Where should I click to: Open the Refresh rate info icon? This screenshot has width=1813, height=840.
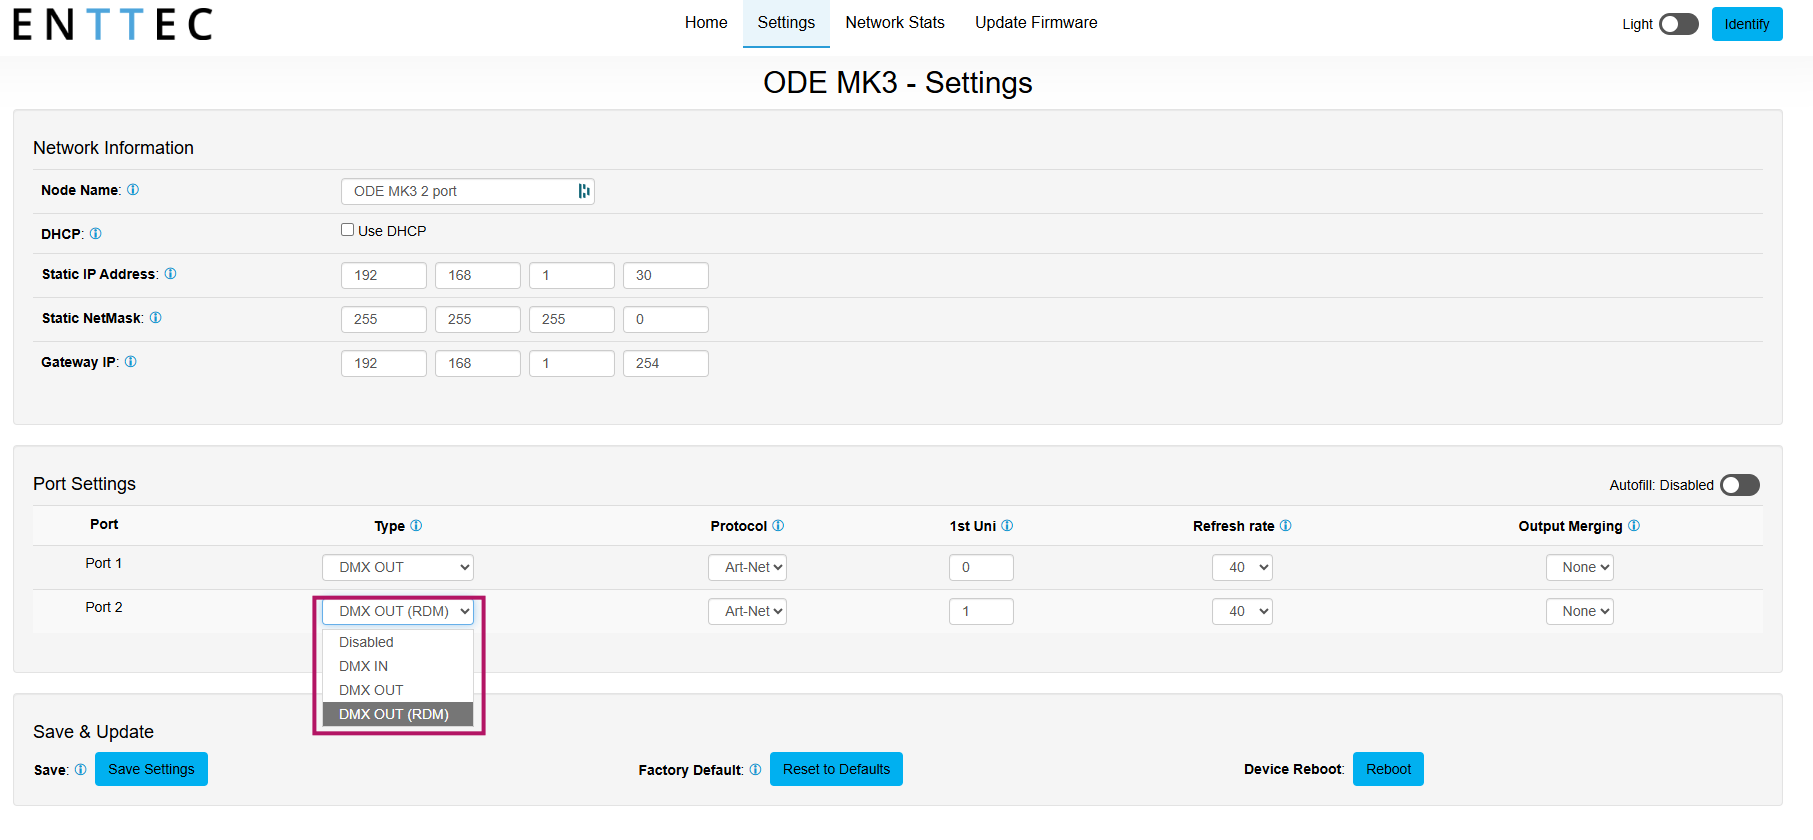pos(1286,526)
